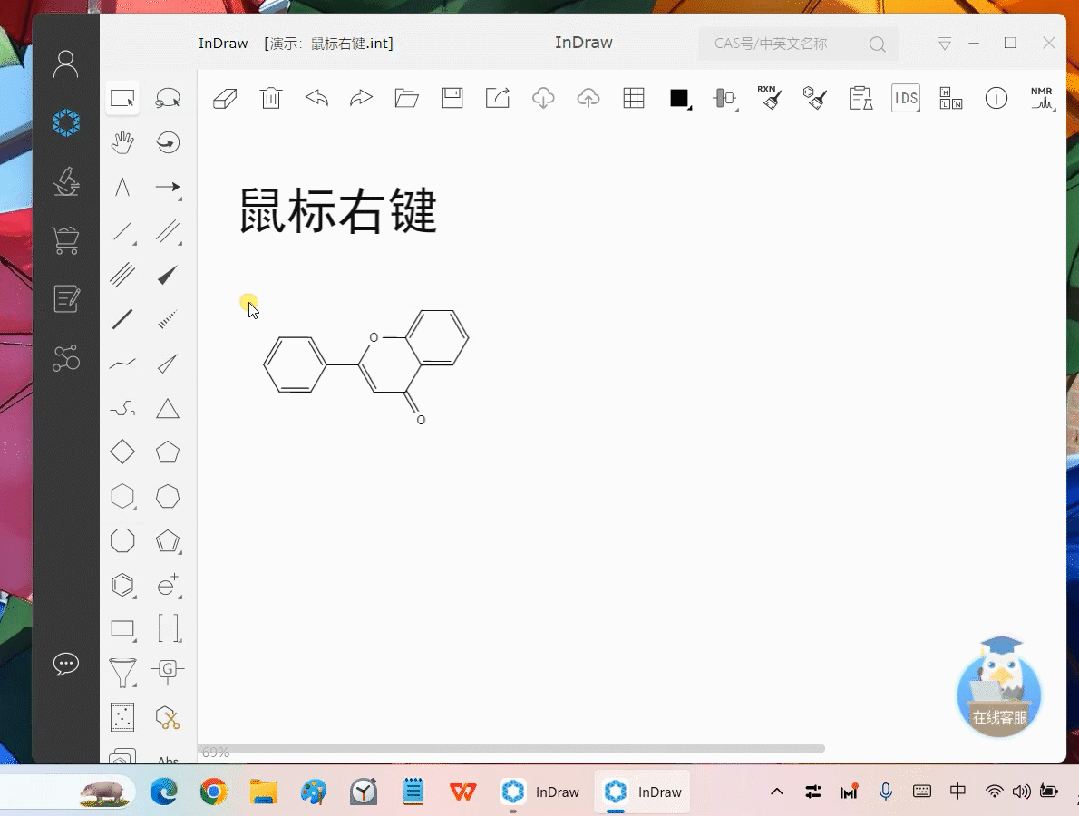This screenshot has height=816, width=1079.
Task: Pick the reaction arrow tool
Action: click(168, 187)
